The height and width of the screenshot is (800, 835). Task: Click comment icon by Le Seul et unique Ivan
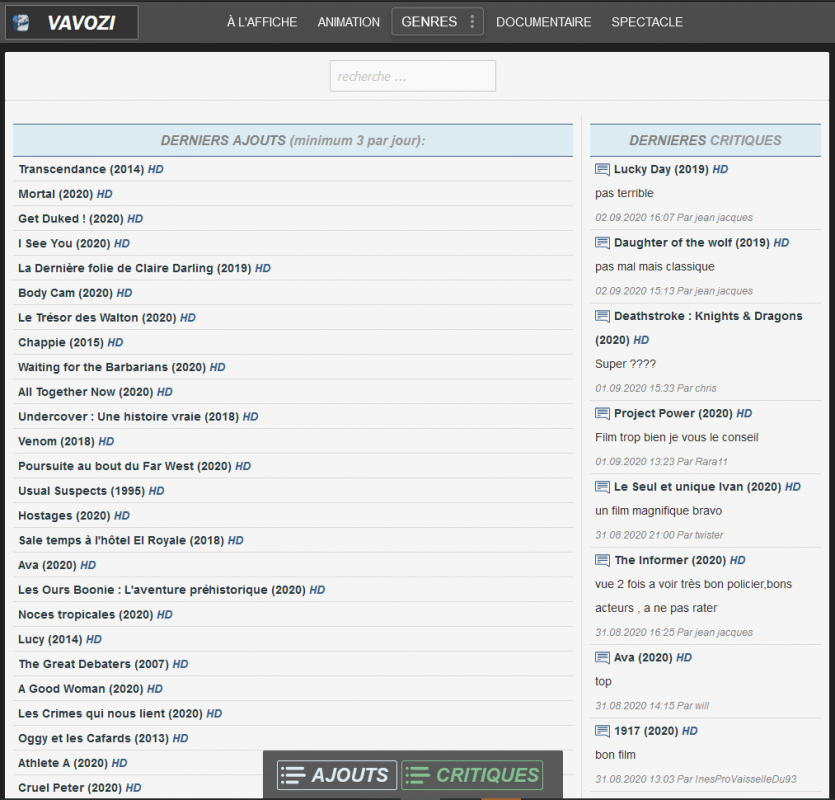pos(602,487)
